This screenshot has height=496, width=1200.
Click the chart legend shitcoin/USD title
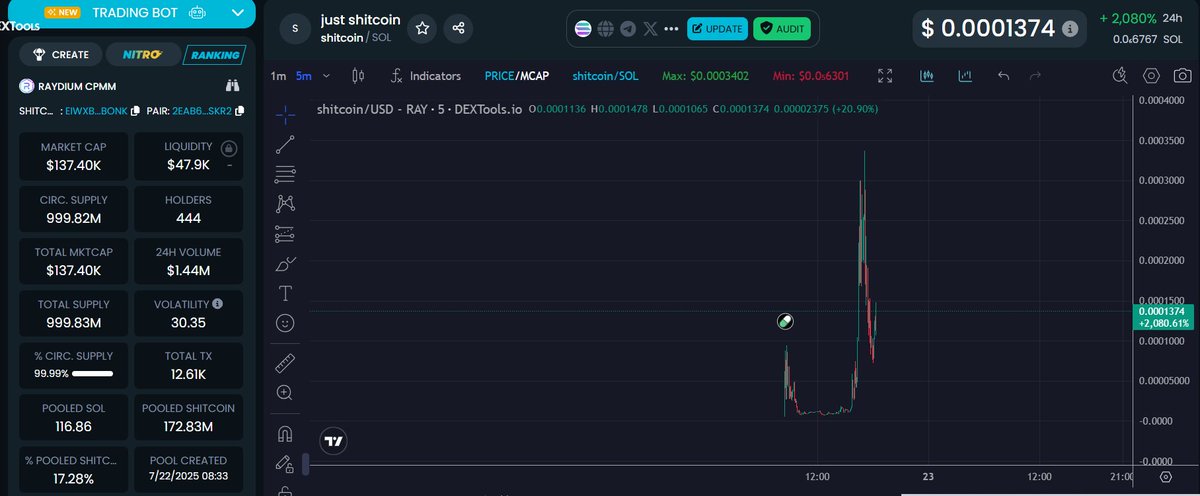pyautogui.click(x=420, y=109)
